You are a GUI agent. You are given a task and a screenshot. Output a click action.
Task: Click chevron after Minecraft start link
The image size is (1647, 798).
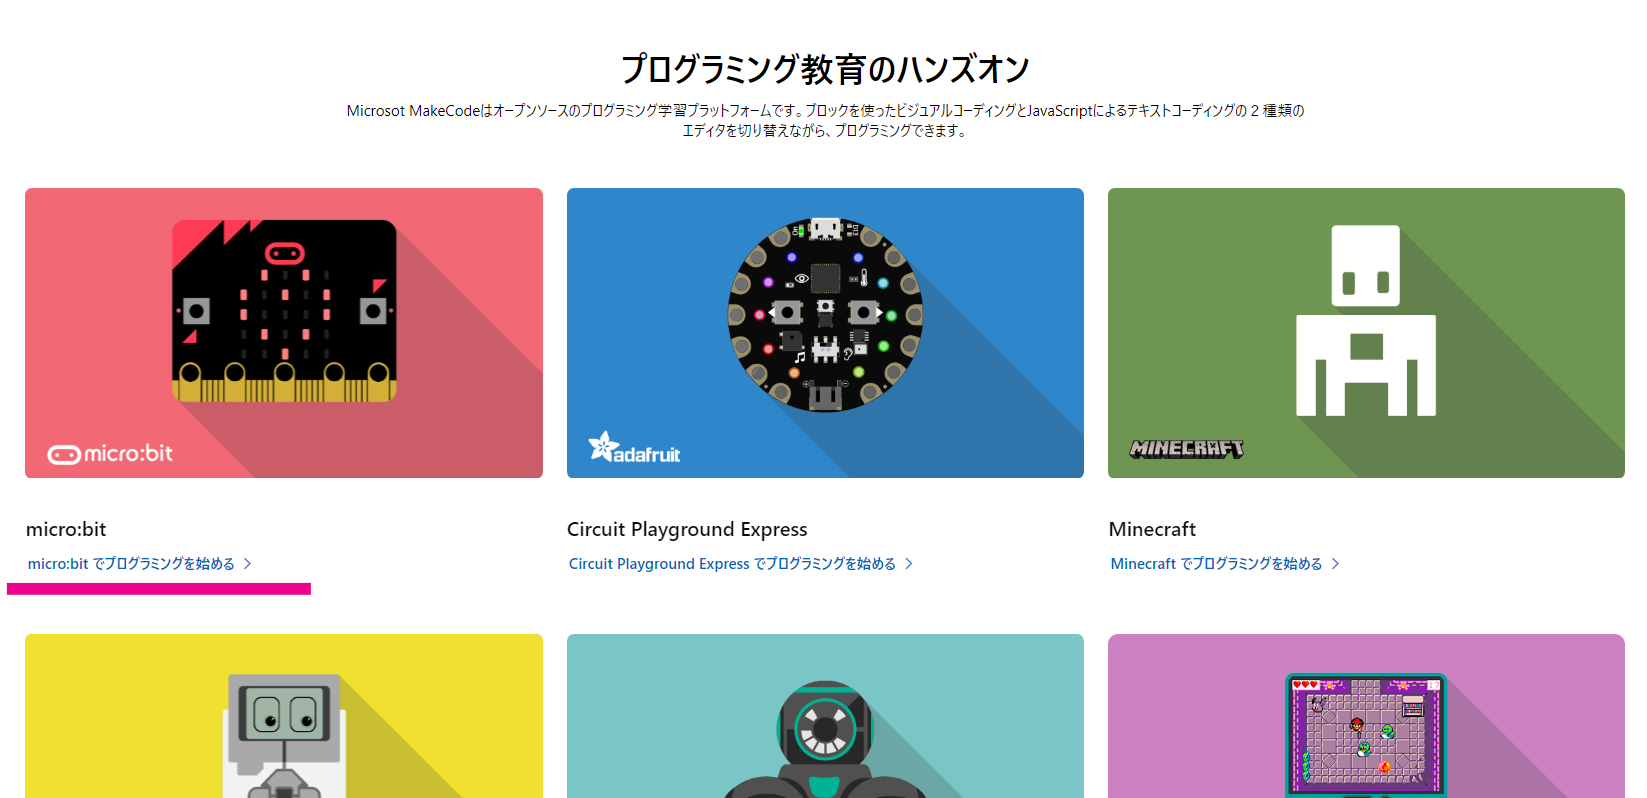pyautogui.click(x=1335, y=564)
